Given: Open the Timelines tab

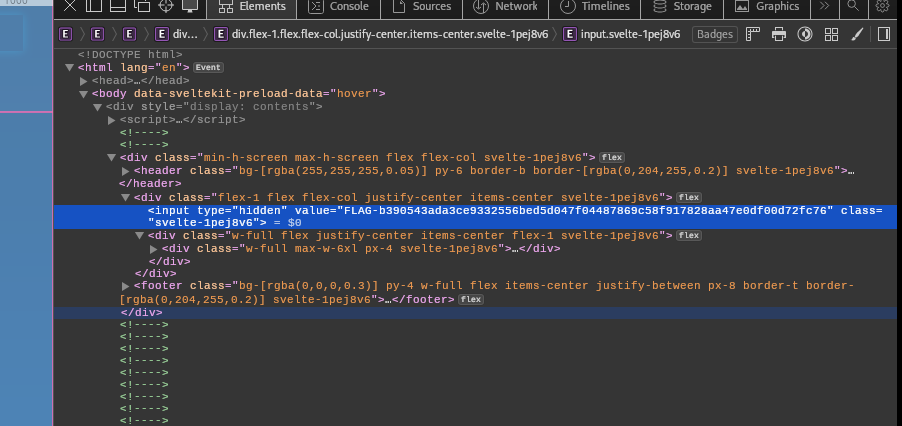Looking at the screenshot, I should (594, 7).
